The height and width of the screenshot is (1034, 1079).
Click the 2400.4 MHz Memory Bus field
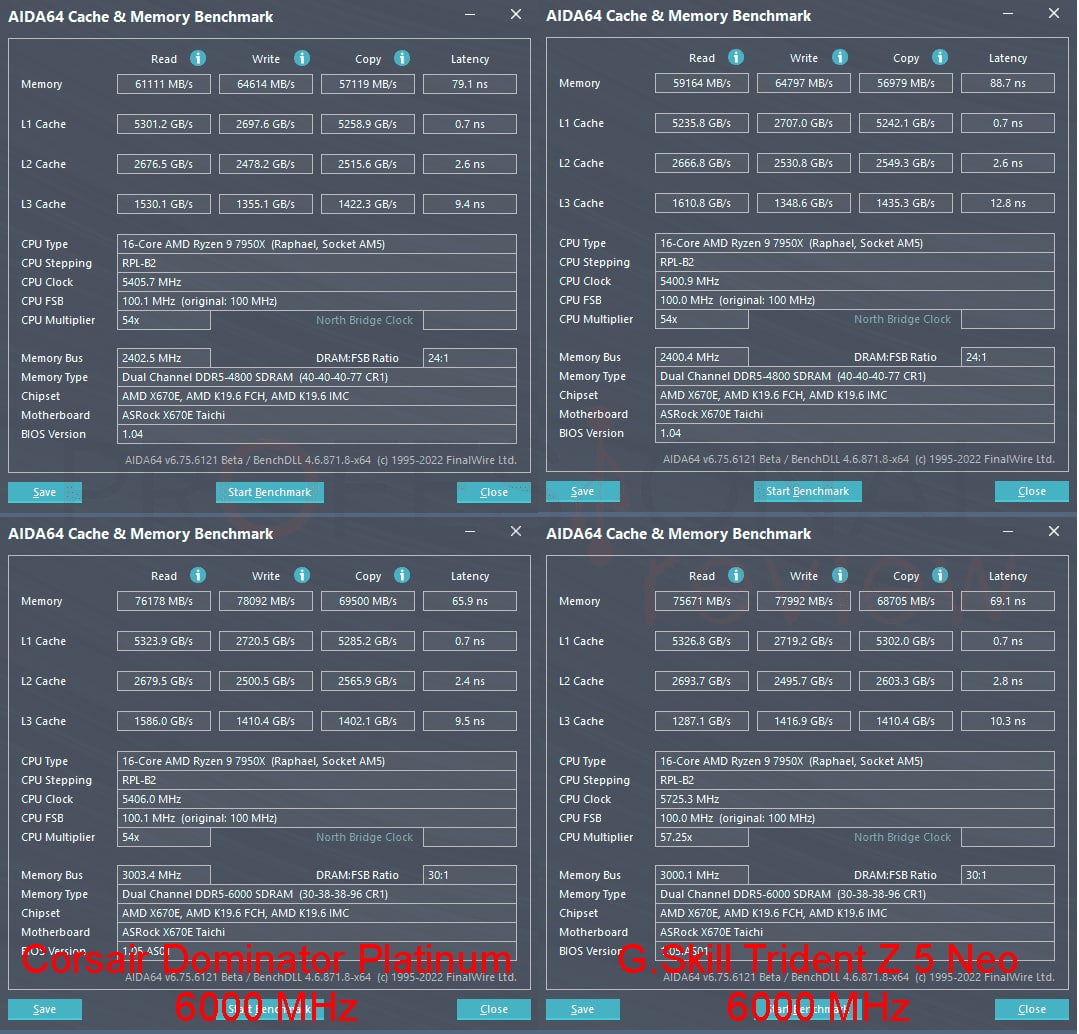tap(702, 357)
